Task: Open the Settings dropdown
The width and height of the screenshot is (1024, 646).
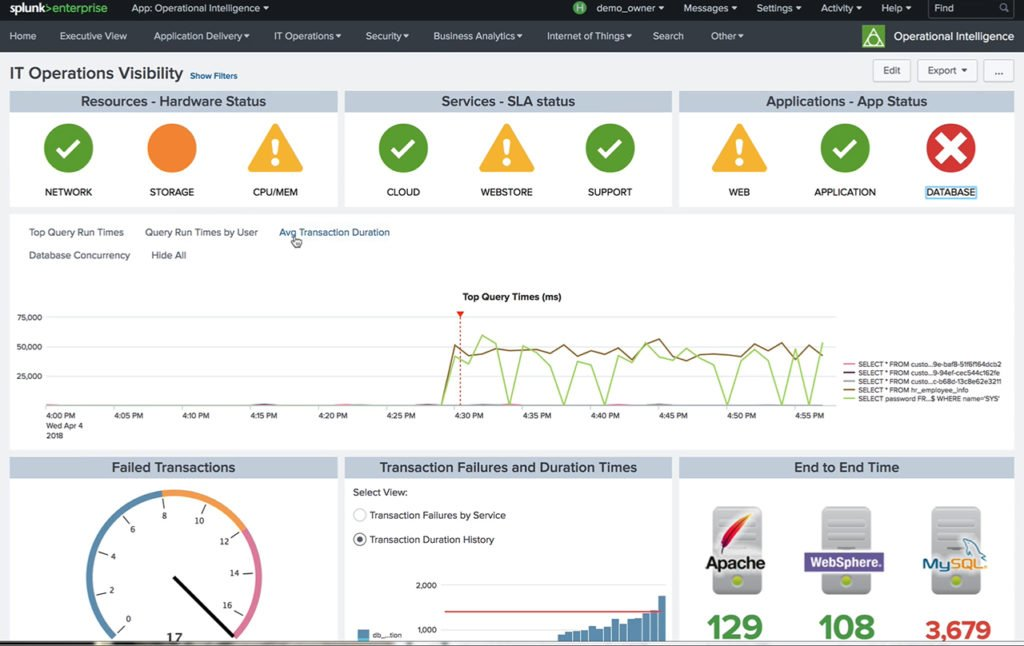Action: click(x=778, y=8)
